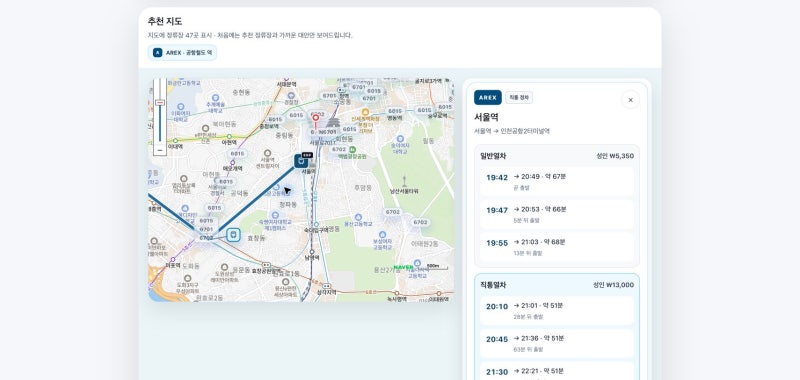
Task: Click the 6015 bus bubble by 명동역
Action: tap(395, 111)
